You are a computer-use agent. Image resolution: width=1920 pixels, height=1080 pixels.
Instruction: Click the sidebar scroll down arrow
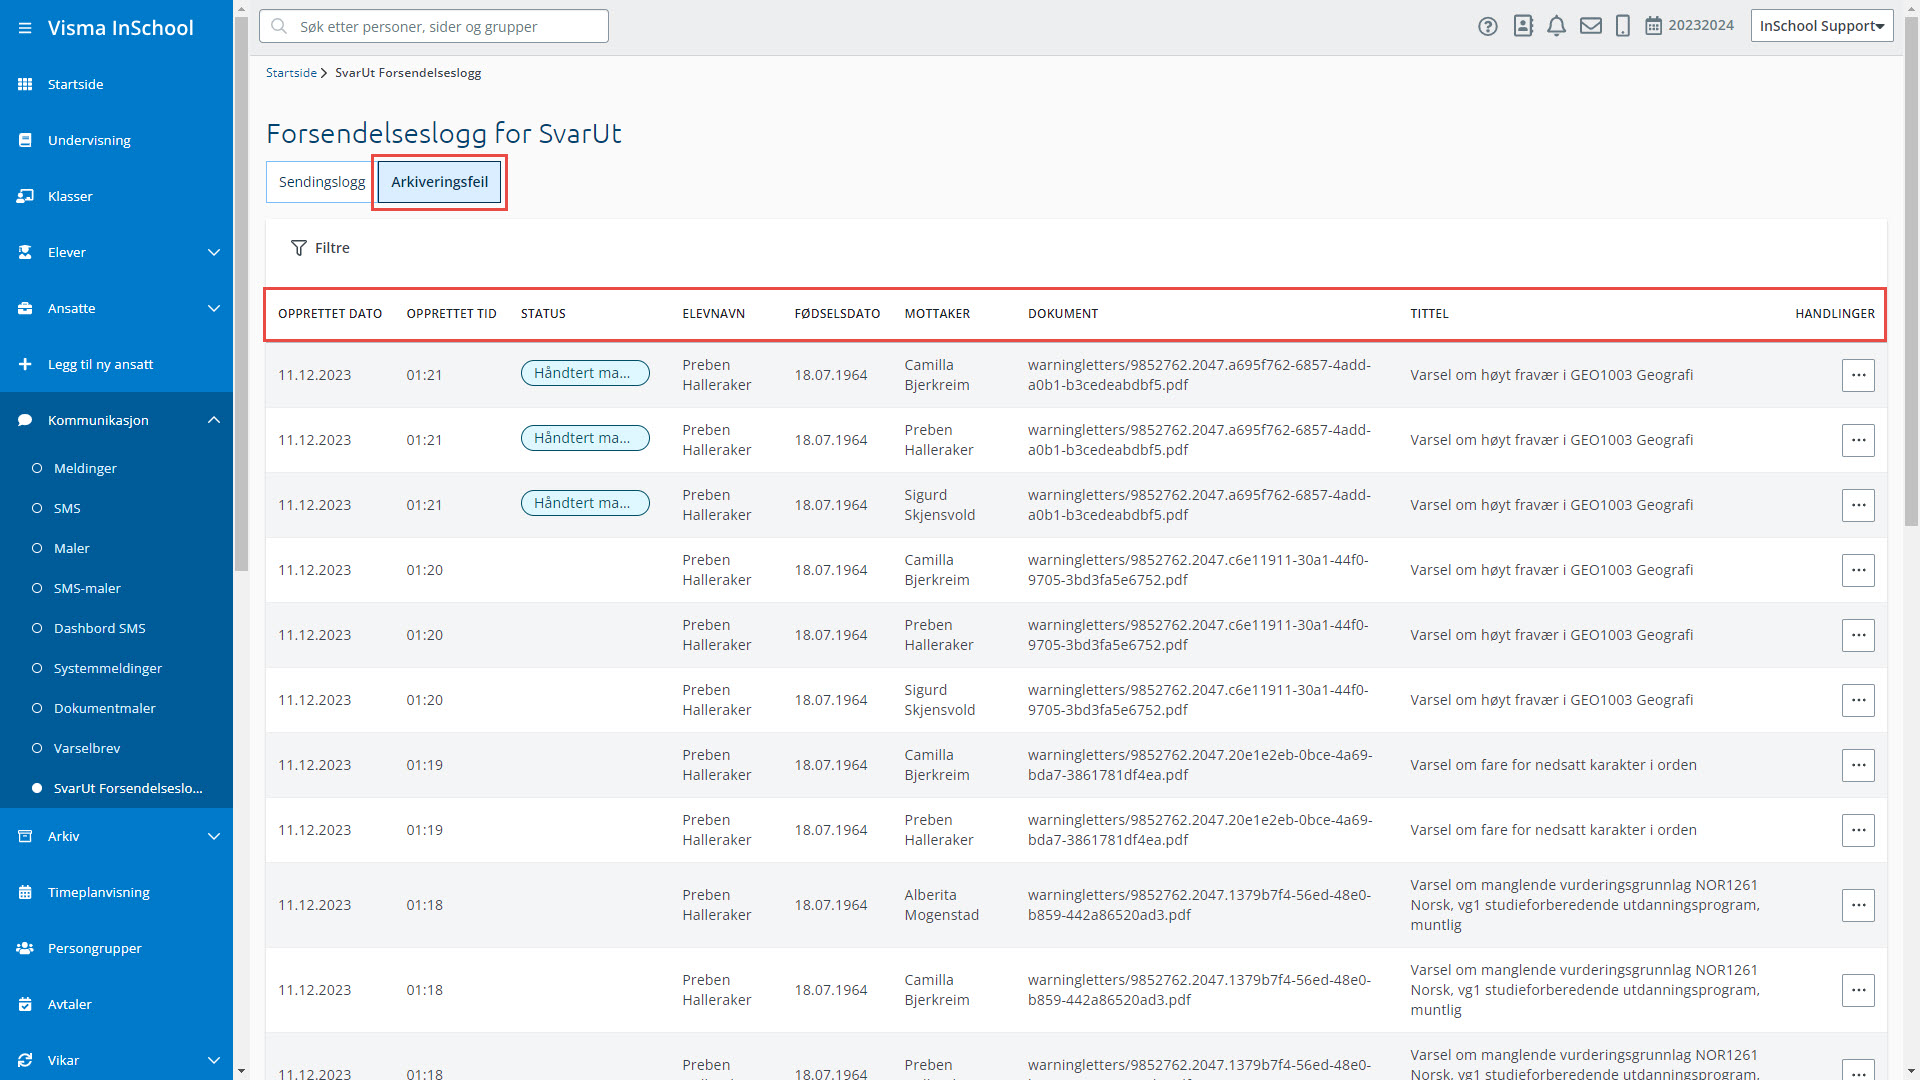[x=241, y=1071]
